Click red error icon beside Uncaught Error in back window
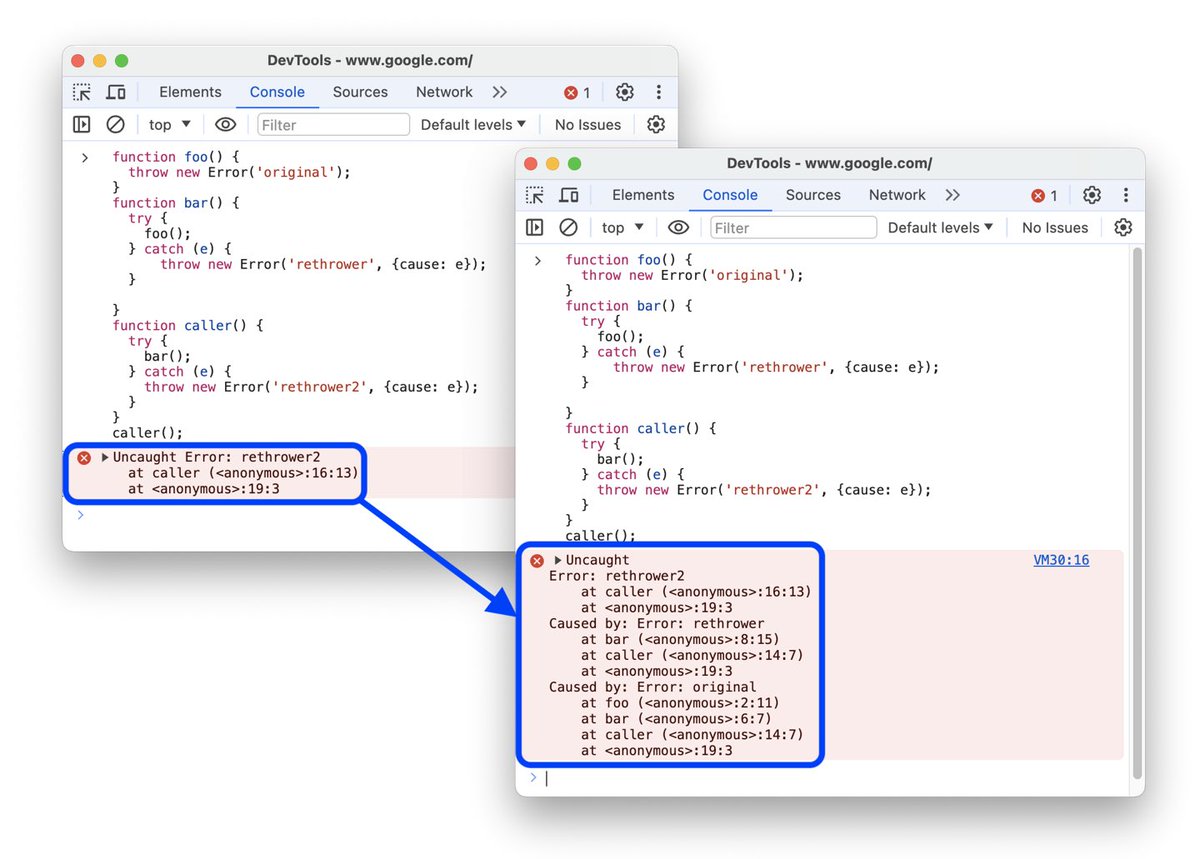The image size is (1200, 859). 84,458
